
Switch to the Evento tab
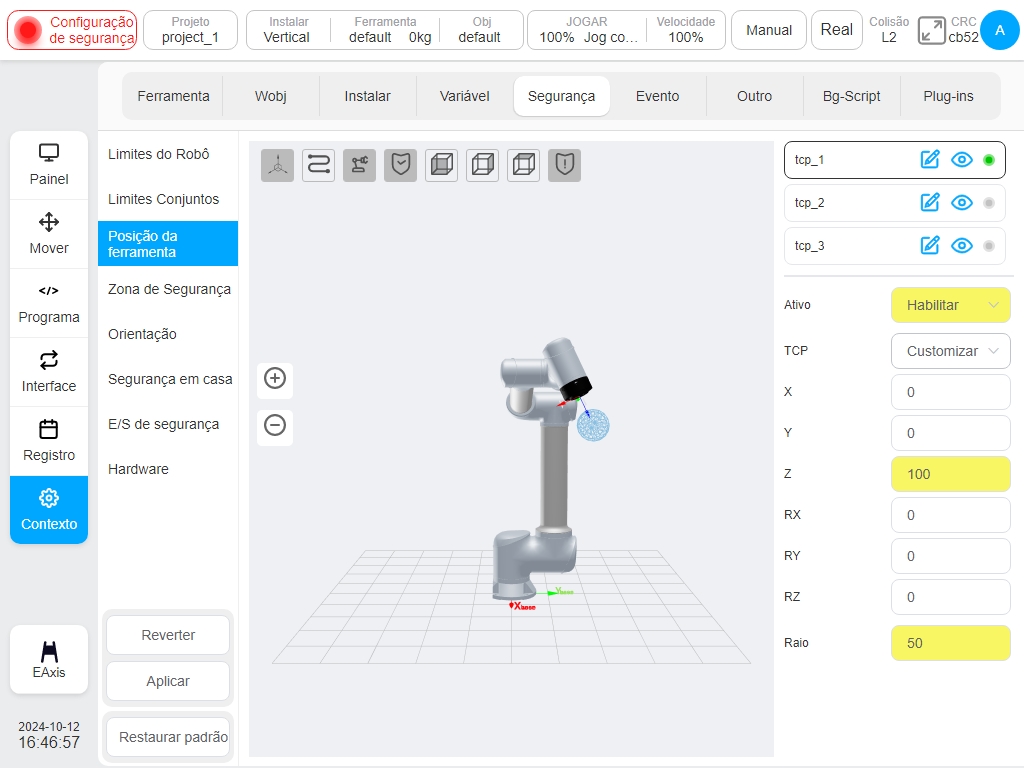[658, 96]
